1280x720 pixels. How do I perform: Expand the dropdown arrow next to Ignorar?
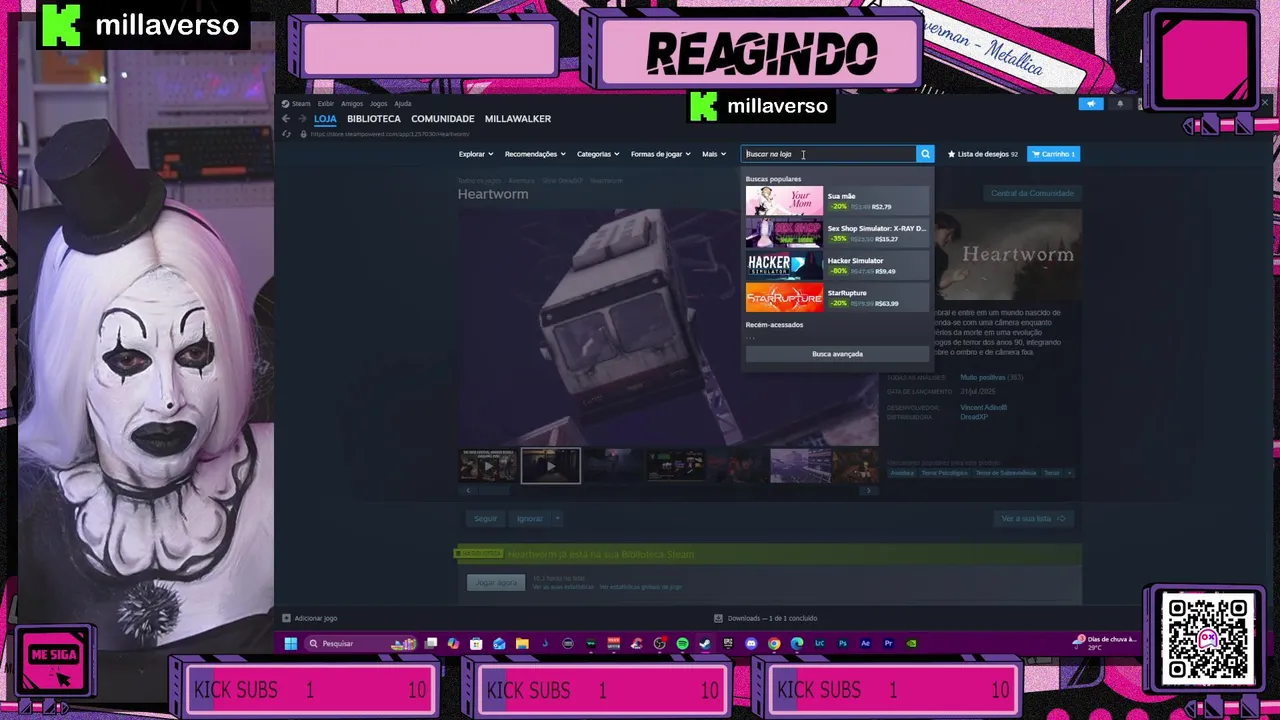(x=557, y=518)
